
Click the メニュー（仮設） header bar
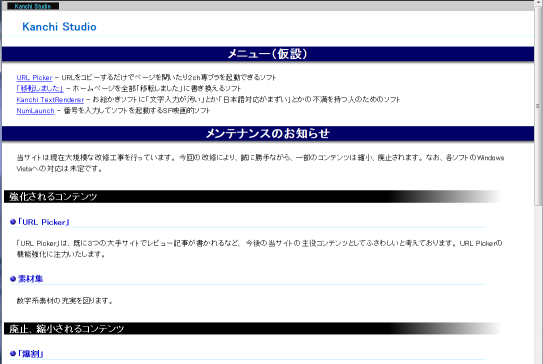(268, 54)
